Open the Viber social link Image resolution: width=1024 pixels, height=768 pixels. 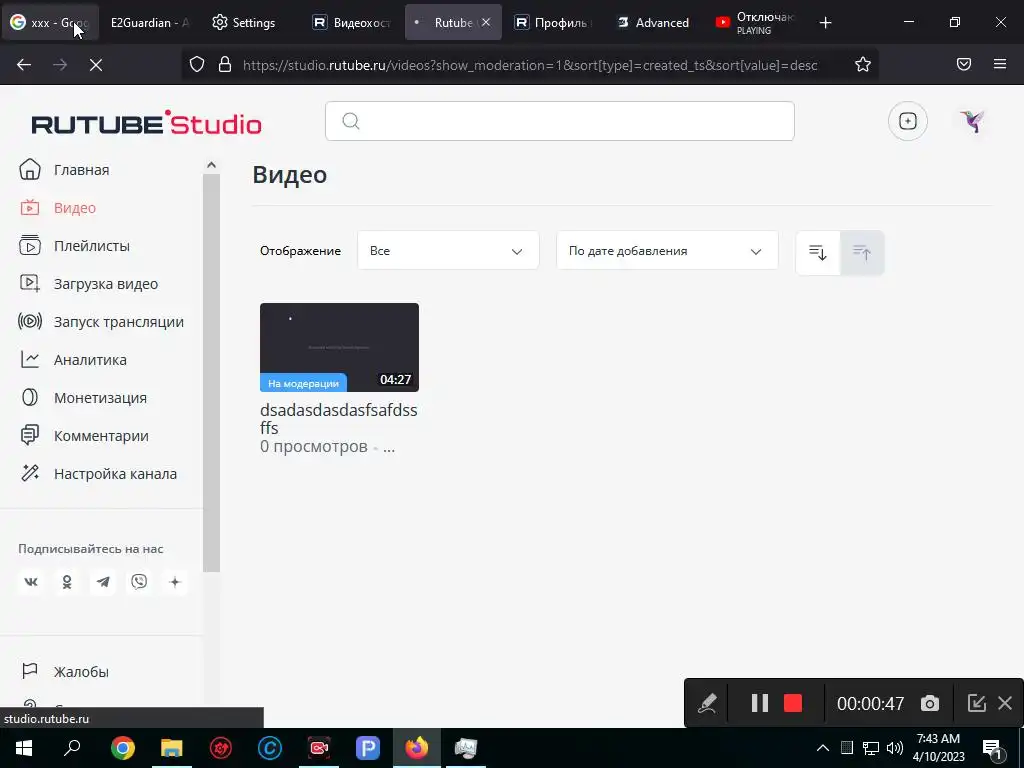[138, 582]
